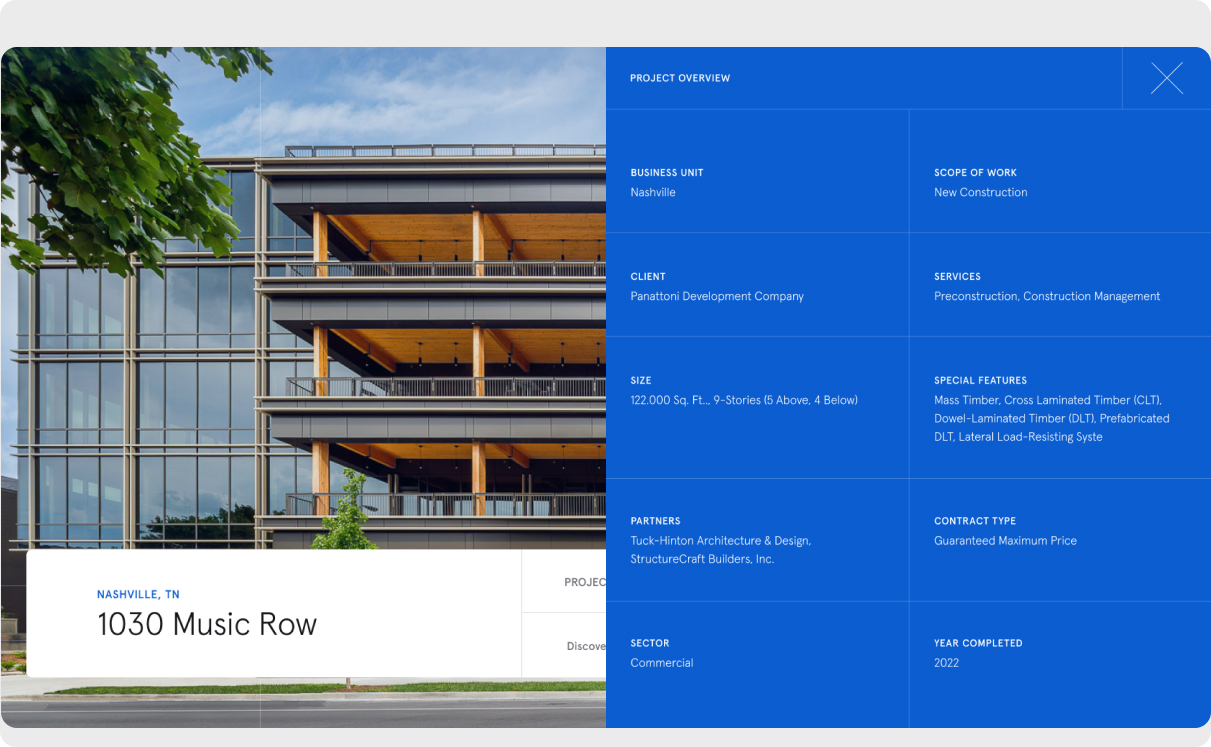Click Preconstruction, Construction Management services text
Viewport: 1211px width, 747px height.
1047,296
